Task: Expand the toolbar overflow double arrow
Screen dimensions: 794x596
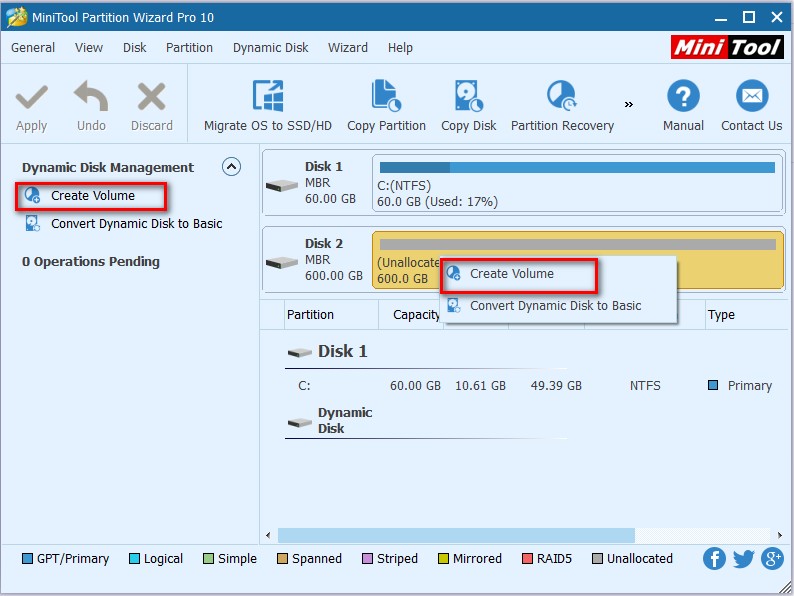Action: [628, 104]
